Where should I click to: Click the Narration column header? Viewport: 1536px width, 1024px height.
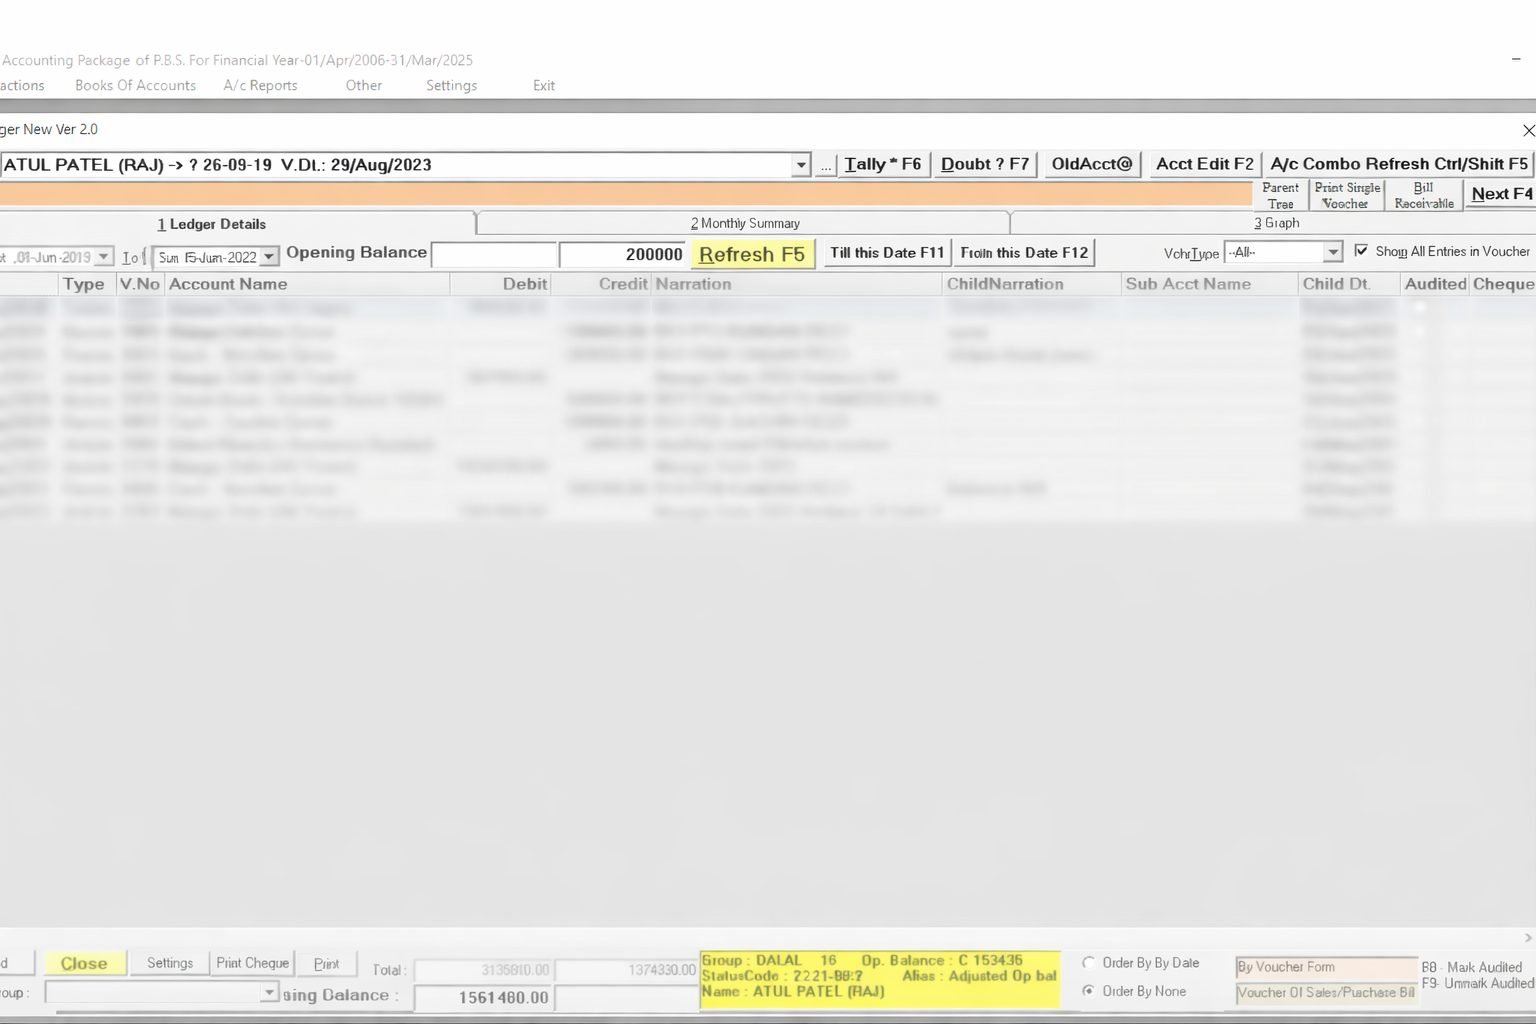[x=797, y=284]
